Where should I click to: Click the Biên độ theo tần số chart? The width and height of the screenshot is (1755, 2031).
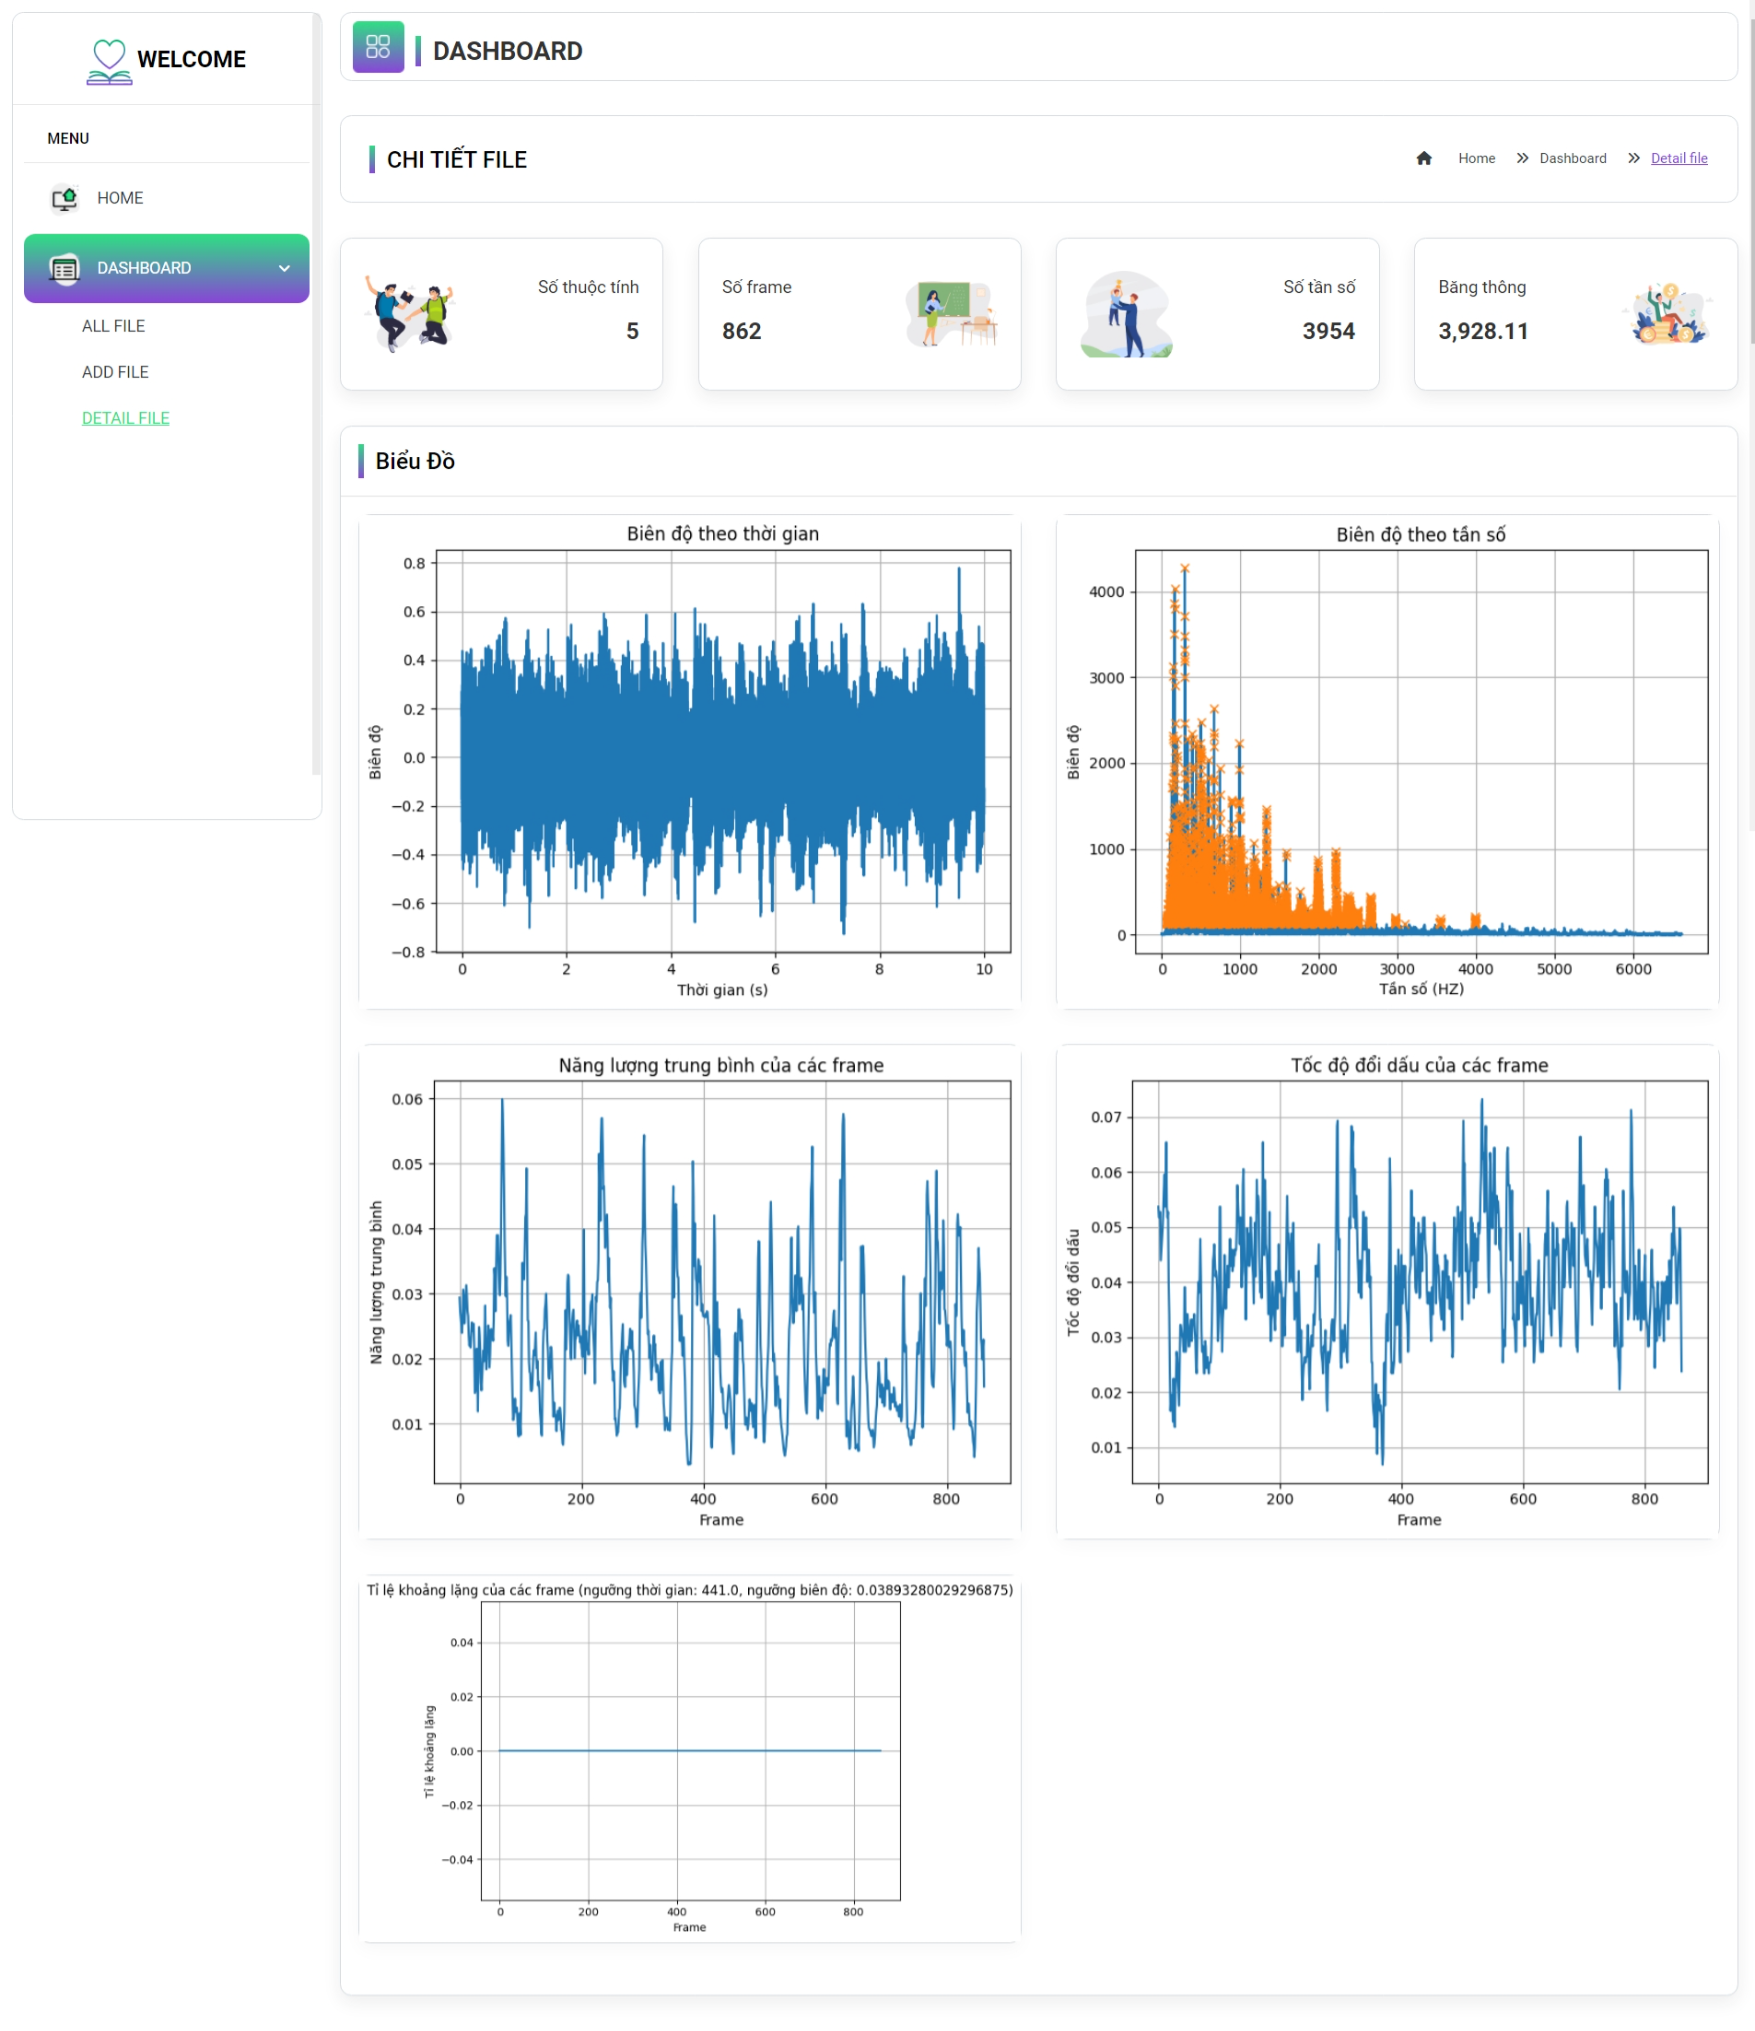(x=1388, y=762)
